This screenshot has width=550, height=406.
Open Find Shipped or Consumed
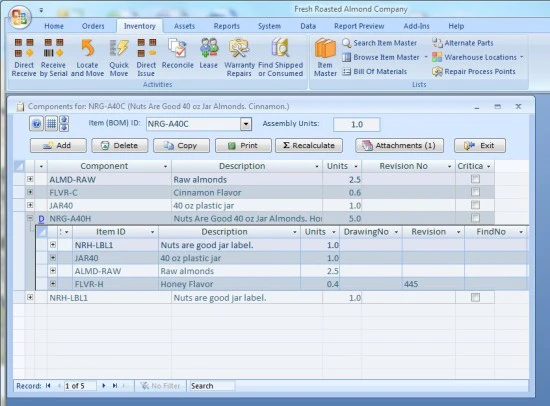[x=280, y=58]
